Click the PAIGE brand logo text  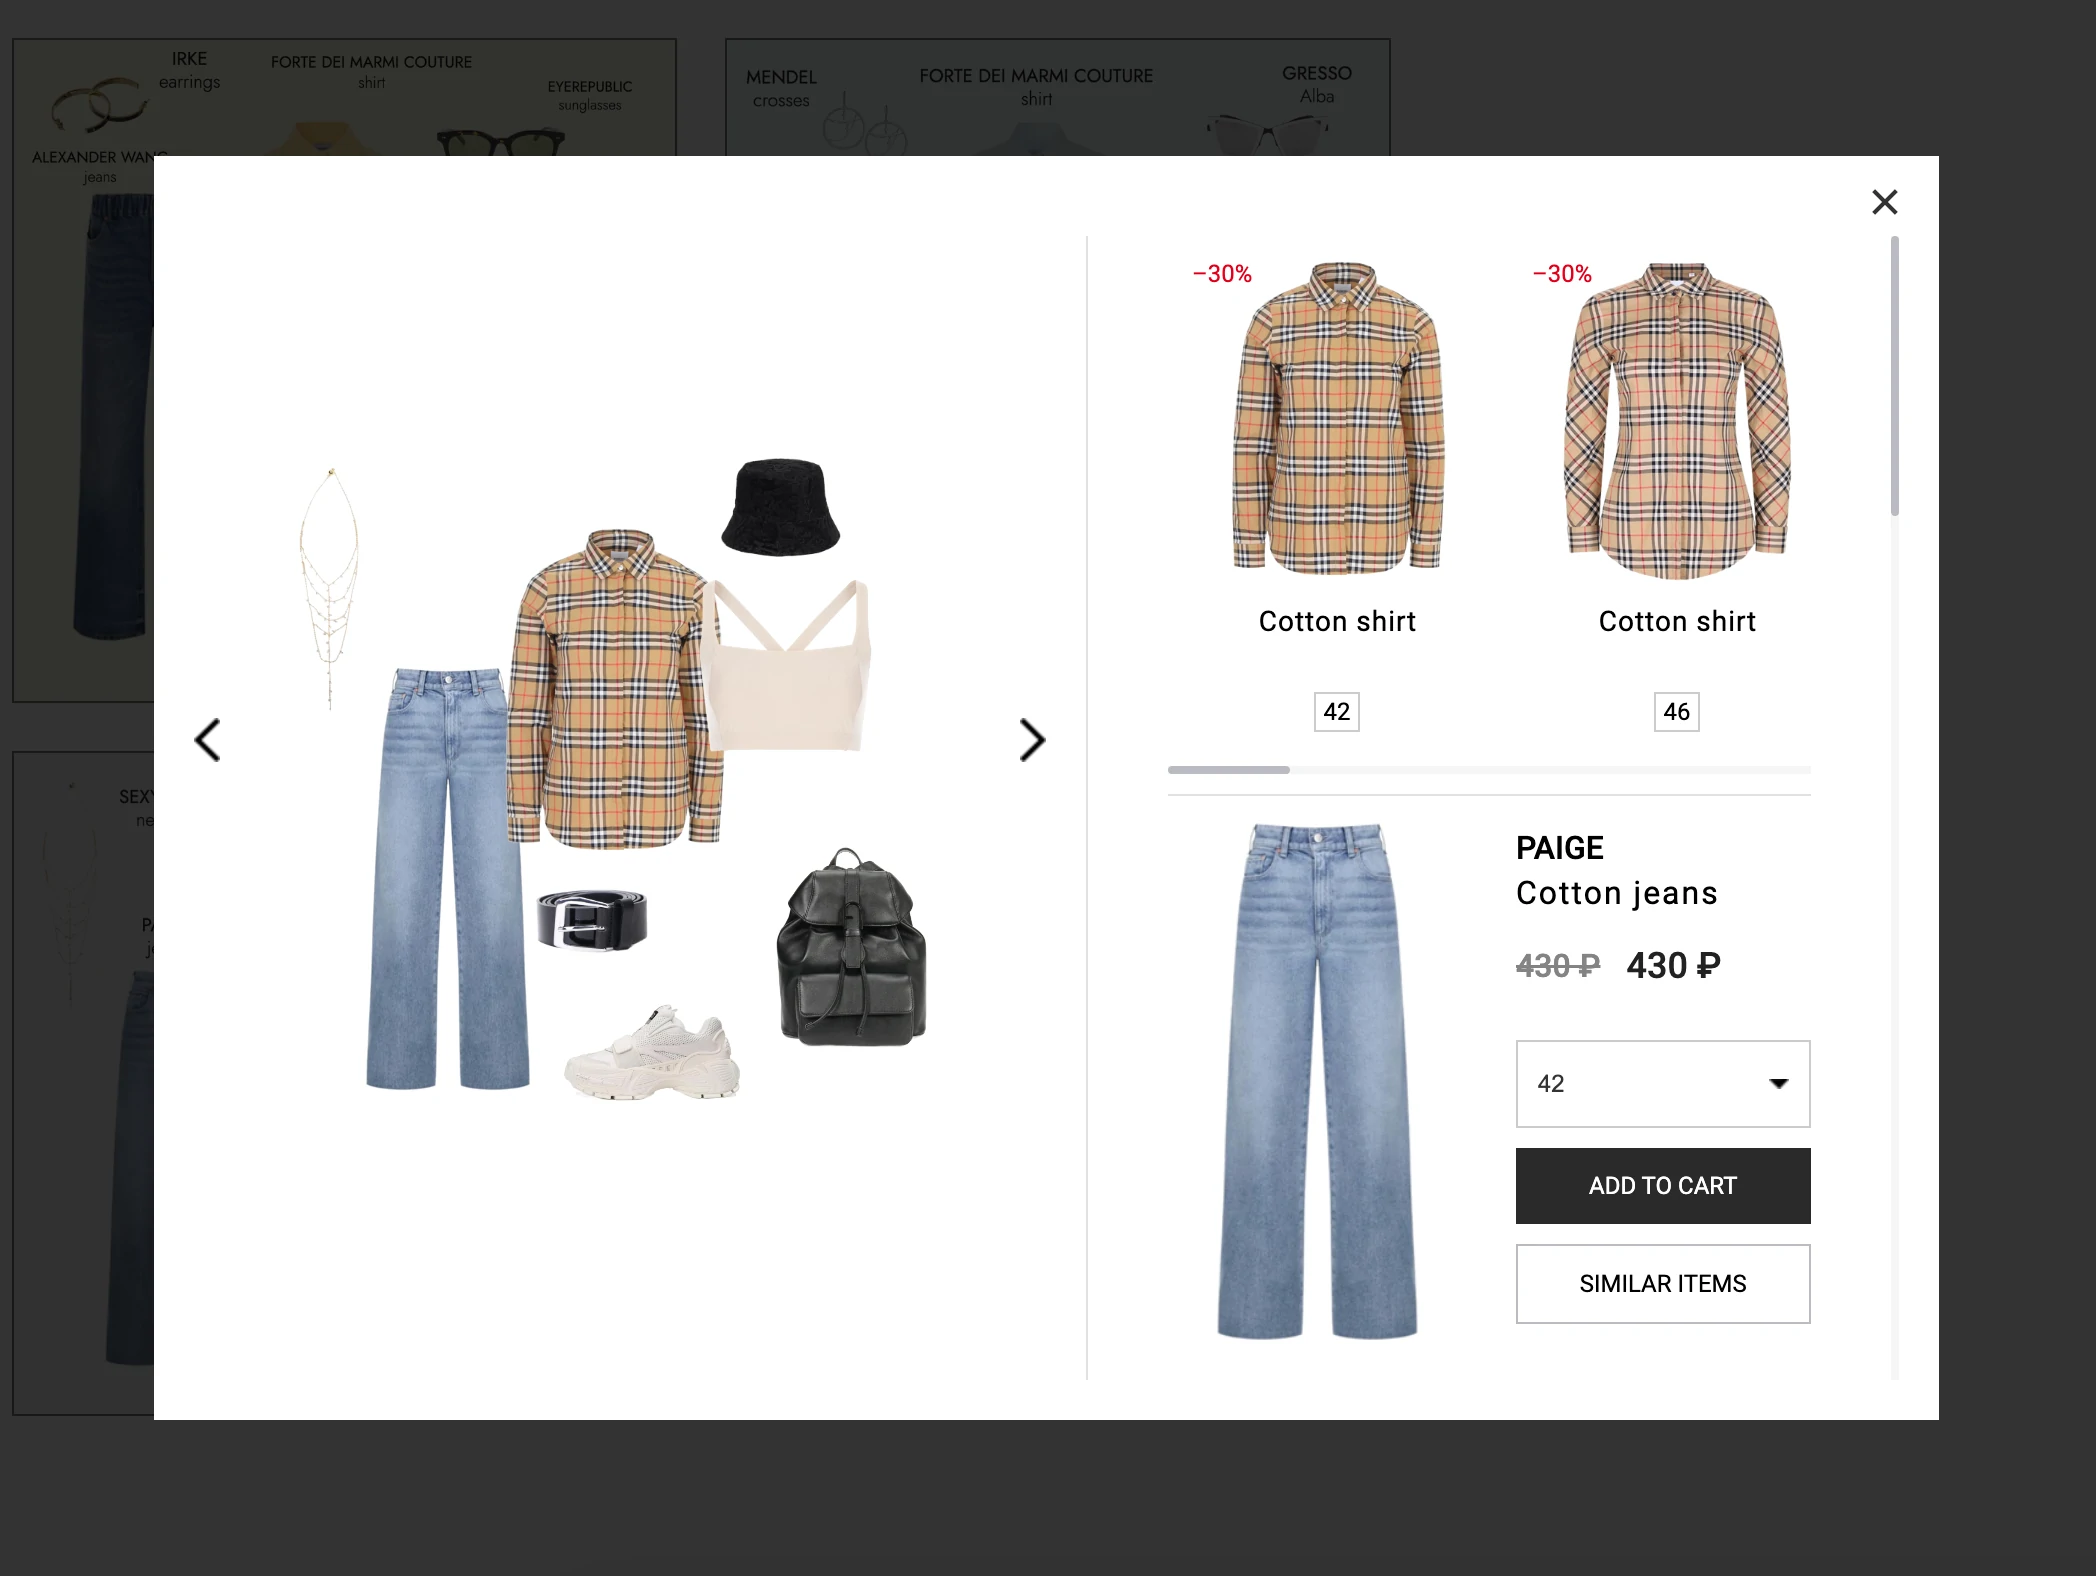(x=1561, y=846)
